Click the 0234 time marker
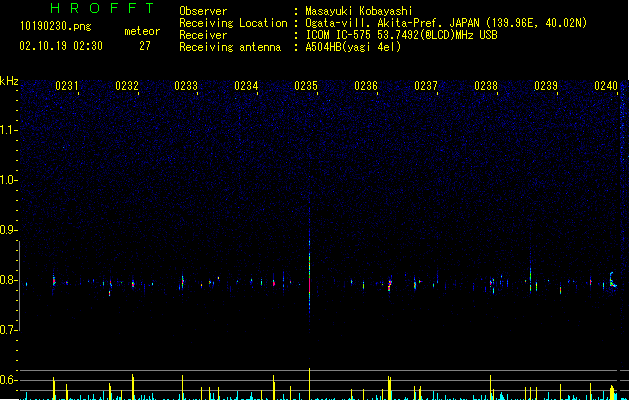 tap(246, 85)
